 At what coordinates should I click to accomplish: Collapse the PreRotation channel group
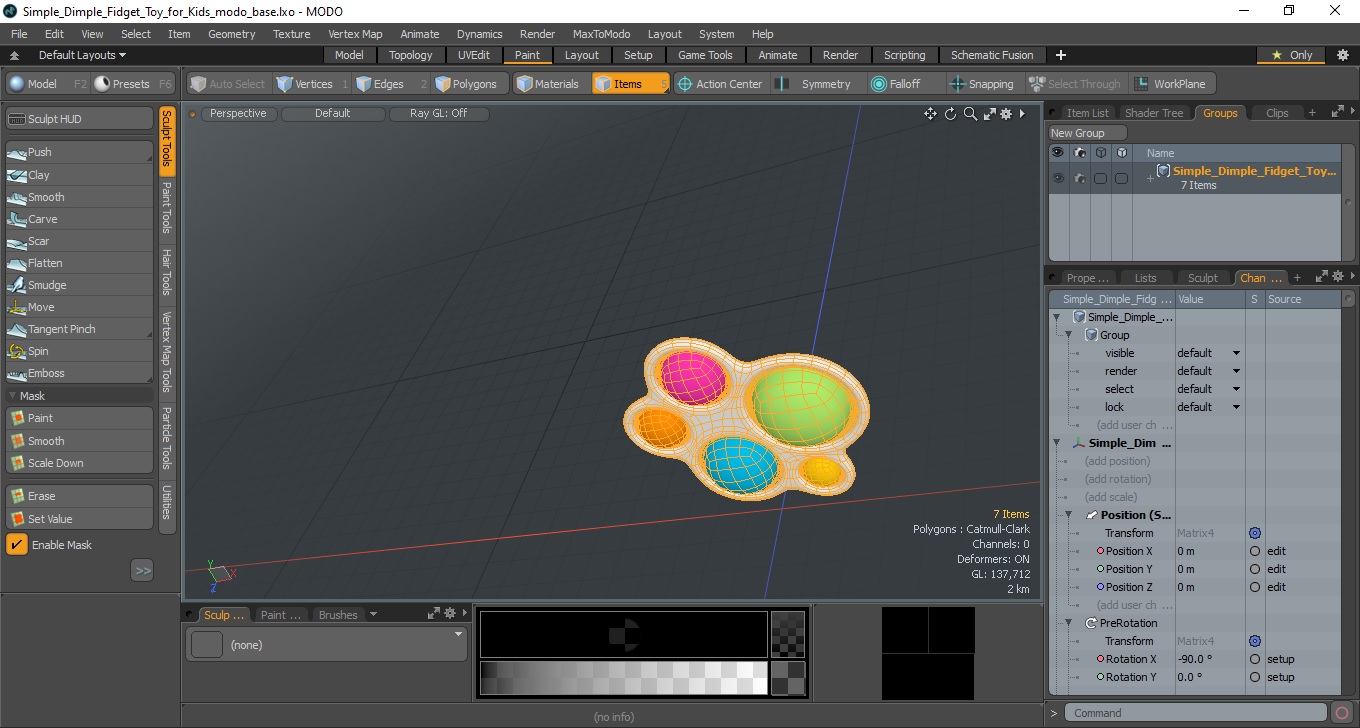coord(1068,623)
